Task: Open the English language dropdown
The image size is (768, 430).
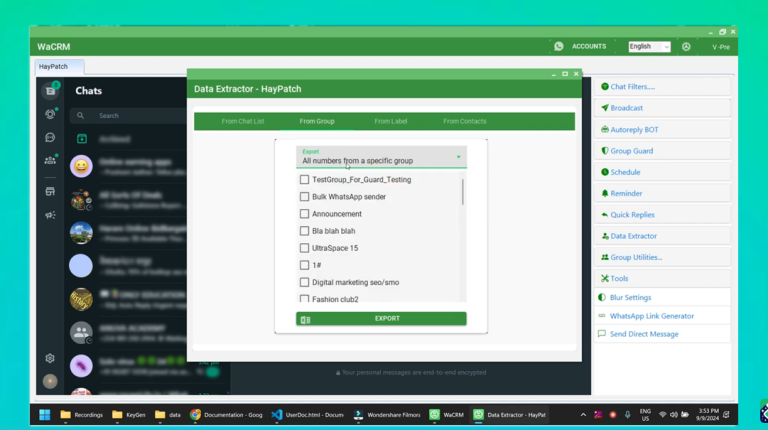Action: [649, 46]
